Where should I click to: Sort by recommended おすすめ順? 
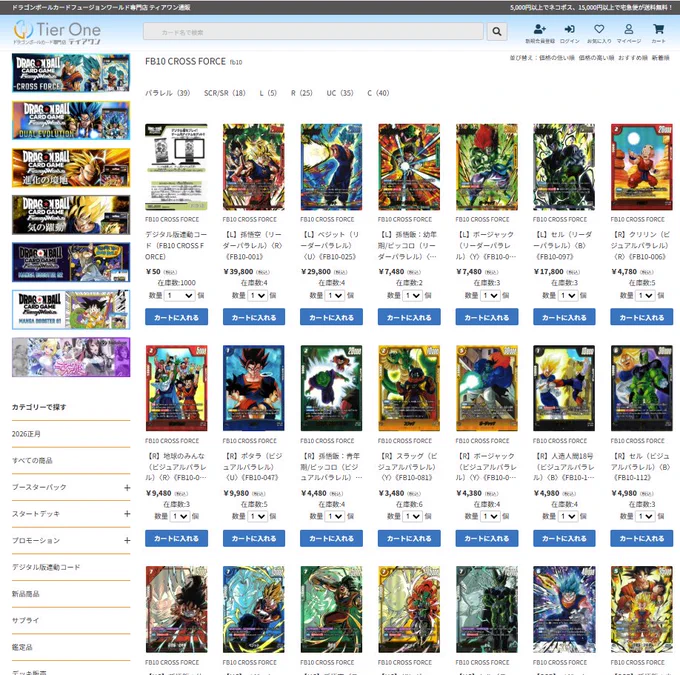click(633, 58)
